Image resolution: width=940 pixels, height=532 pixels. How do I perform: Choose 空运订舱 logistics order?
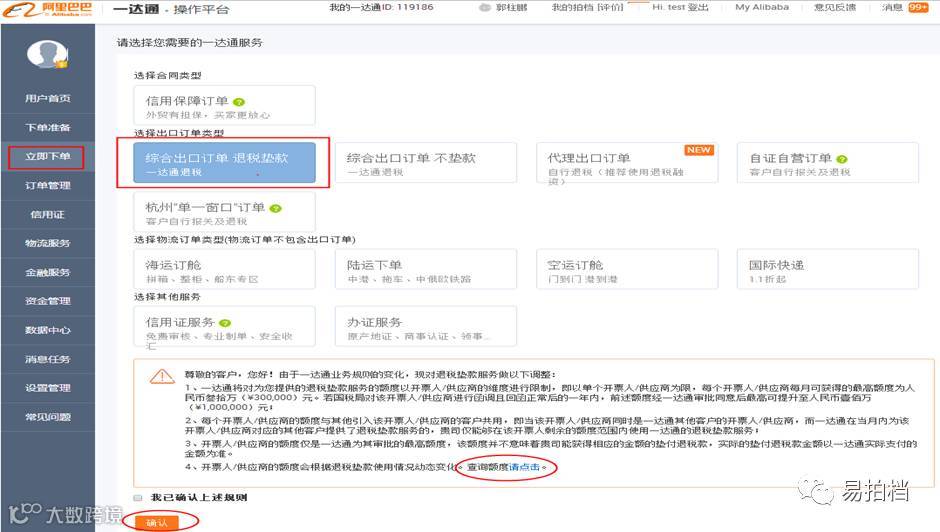627,269
